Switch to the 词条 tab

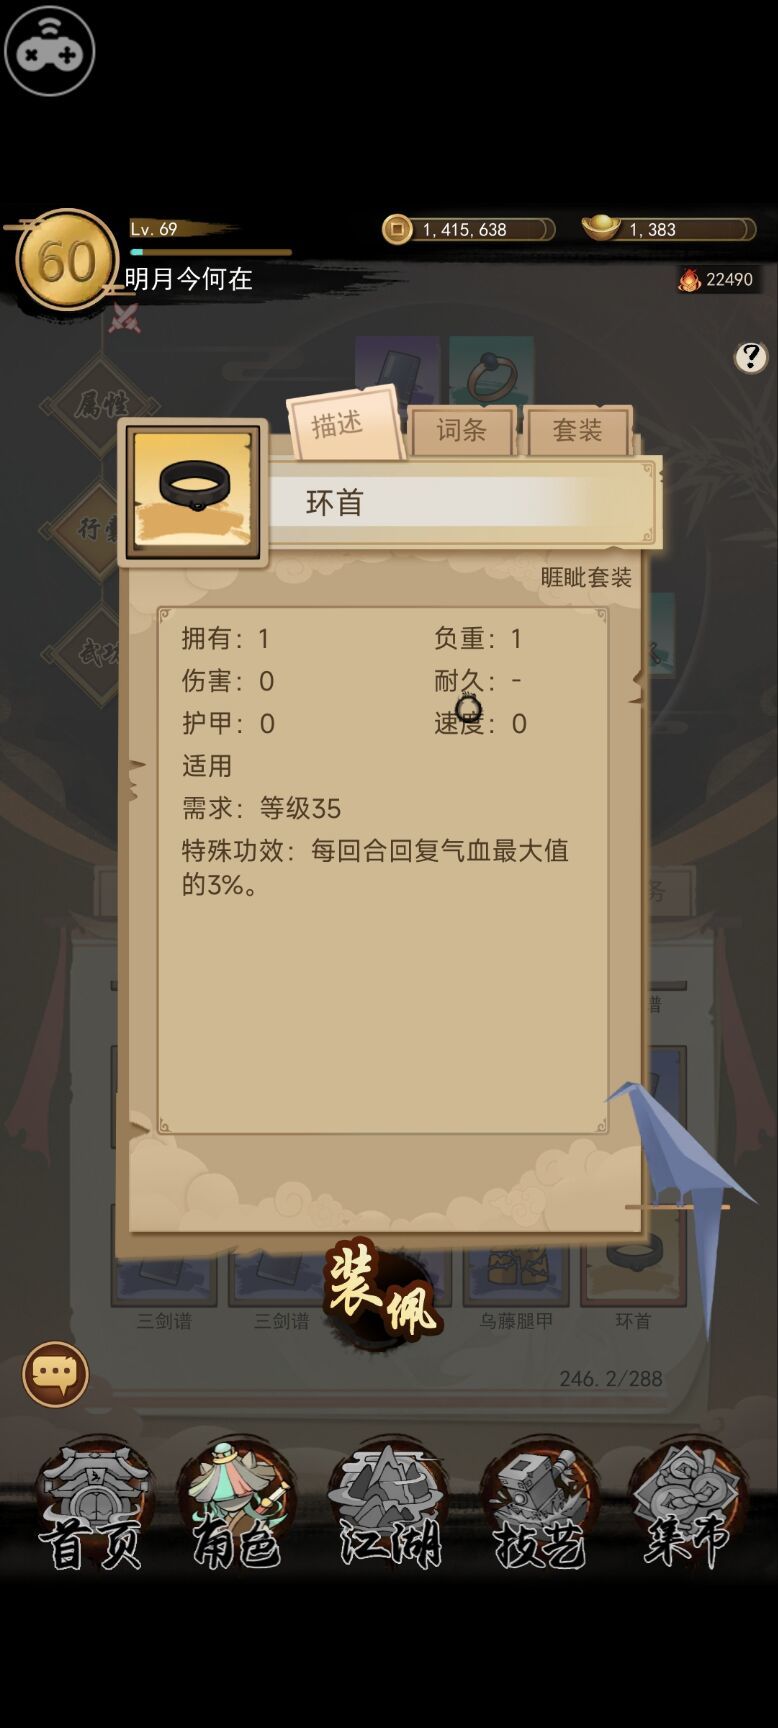(461, 430)
